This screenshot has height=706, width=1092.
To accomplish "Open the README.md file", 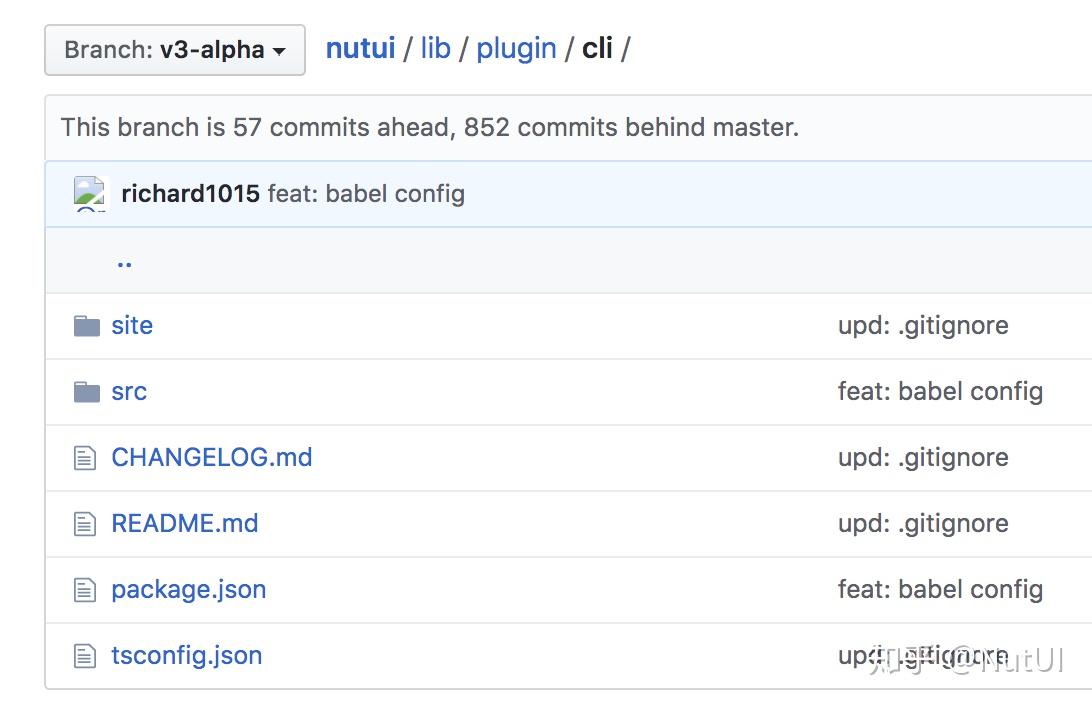I will 185,524.
